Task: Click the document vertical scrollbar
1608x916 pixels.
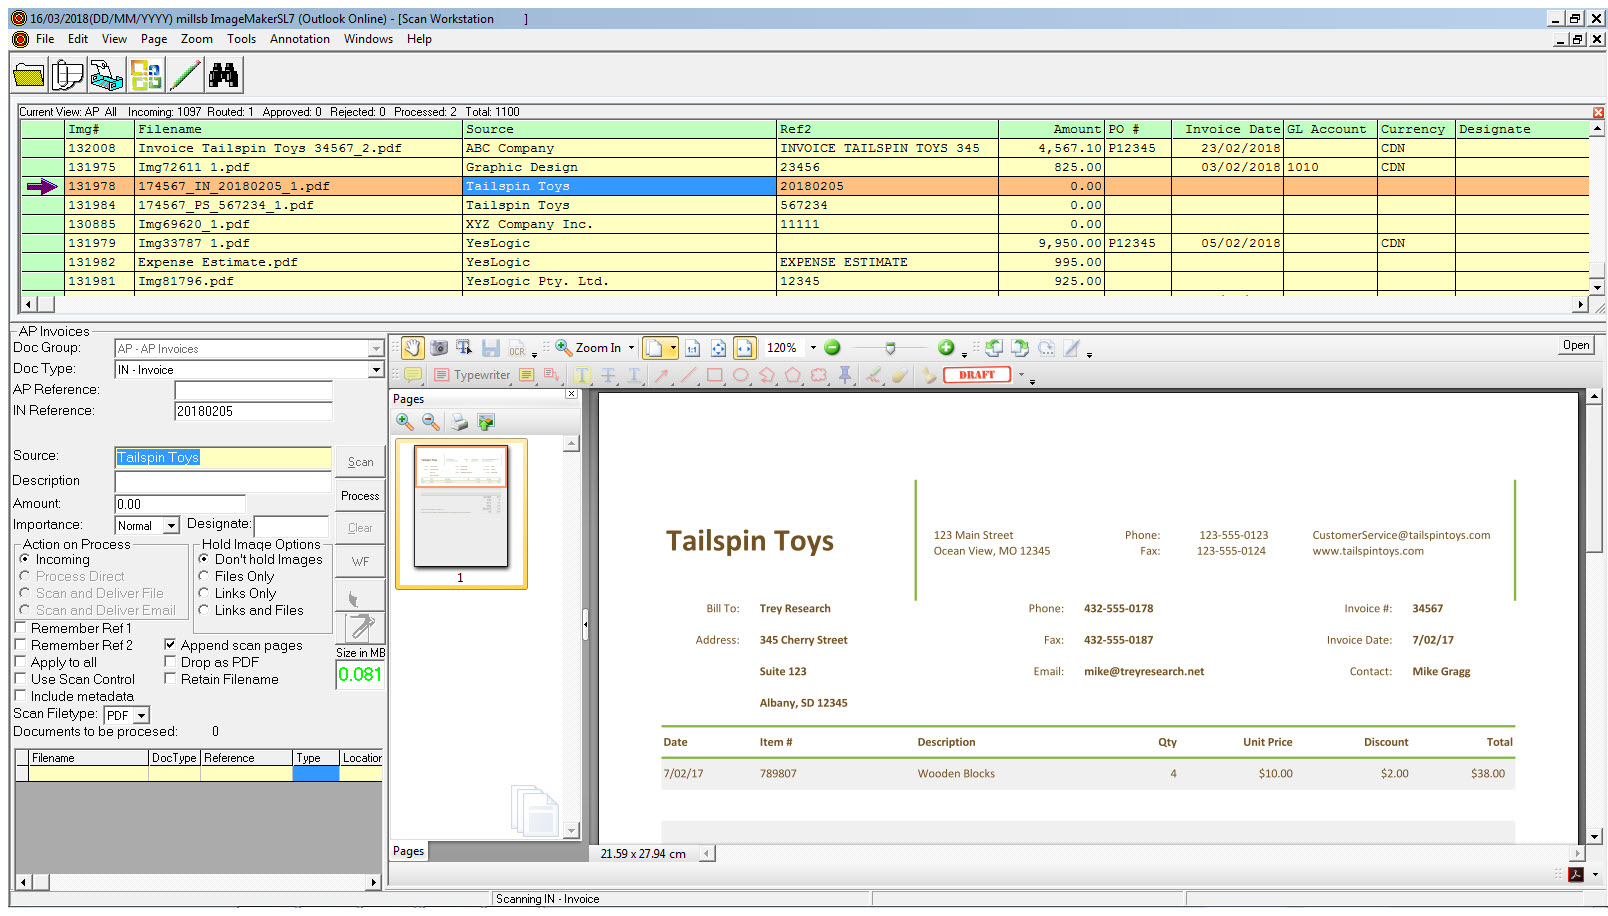Action: pos(1594,617)
